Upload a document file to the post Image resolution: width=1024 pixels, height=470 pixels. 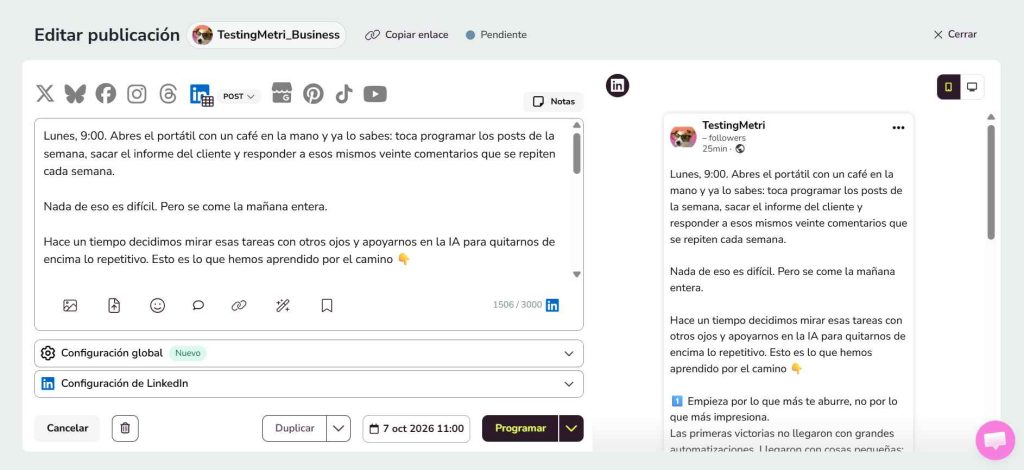[114, 306]
